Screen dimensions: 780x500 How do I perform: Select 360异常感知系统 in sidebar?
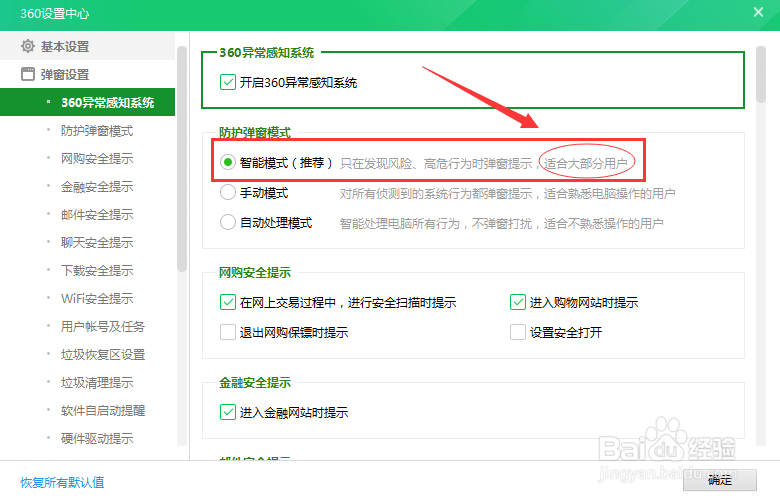88,102
